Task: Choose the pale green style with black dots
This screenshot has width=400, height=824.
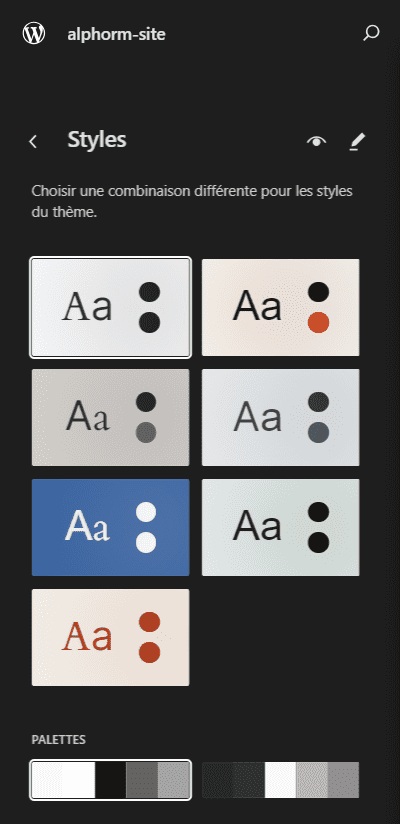Action: (281, 527)
